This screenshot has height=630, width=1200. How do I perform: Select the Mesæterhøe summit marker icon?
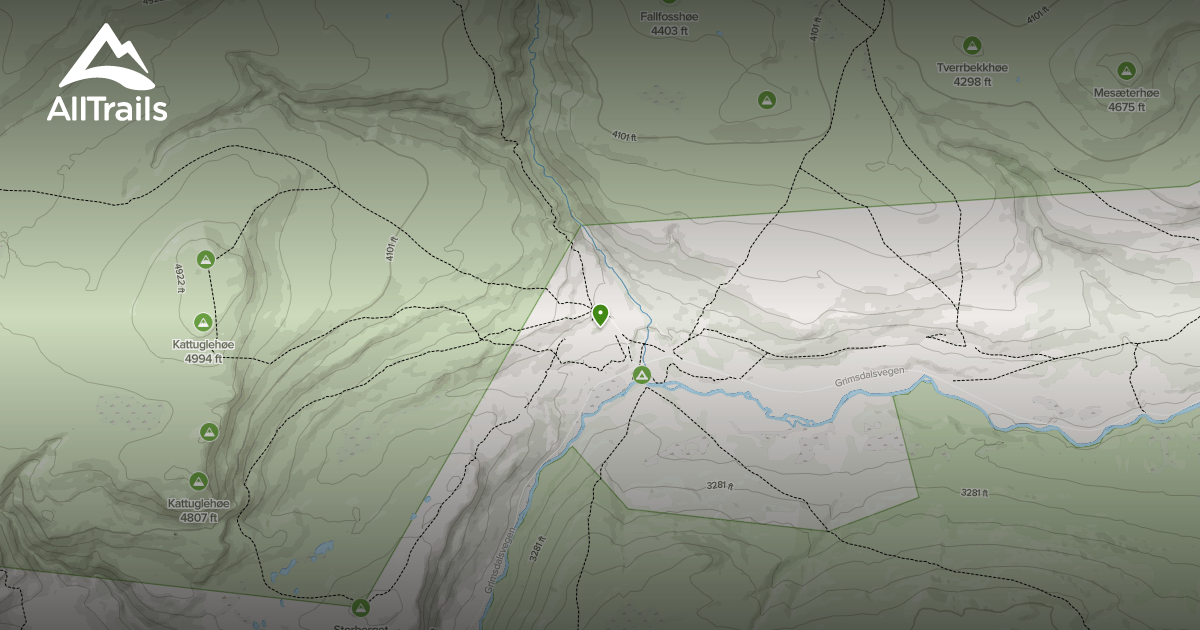[x=1126, y=70]
